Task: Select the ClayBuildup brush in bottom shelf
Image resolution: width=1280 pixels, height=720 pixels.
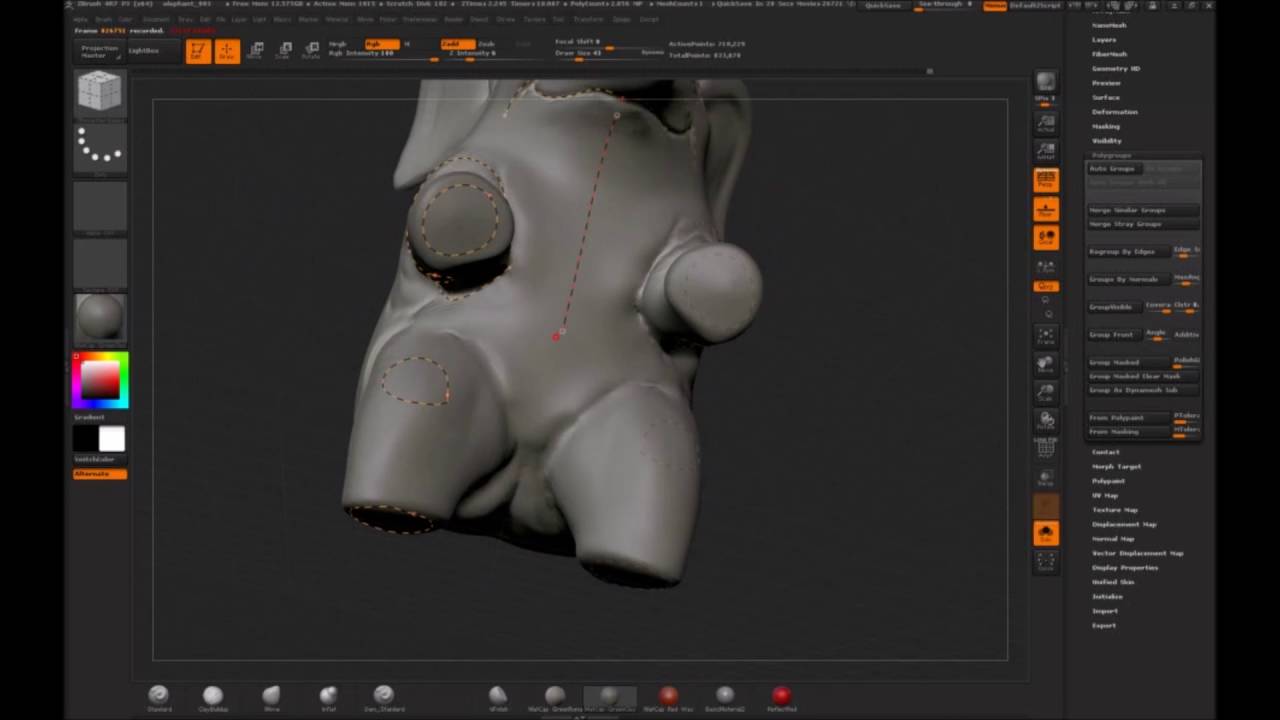Action: point(213,697)
